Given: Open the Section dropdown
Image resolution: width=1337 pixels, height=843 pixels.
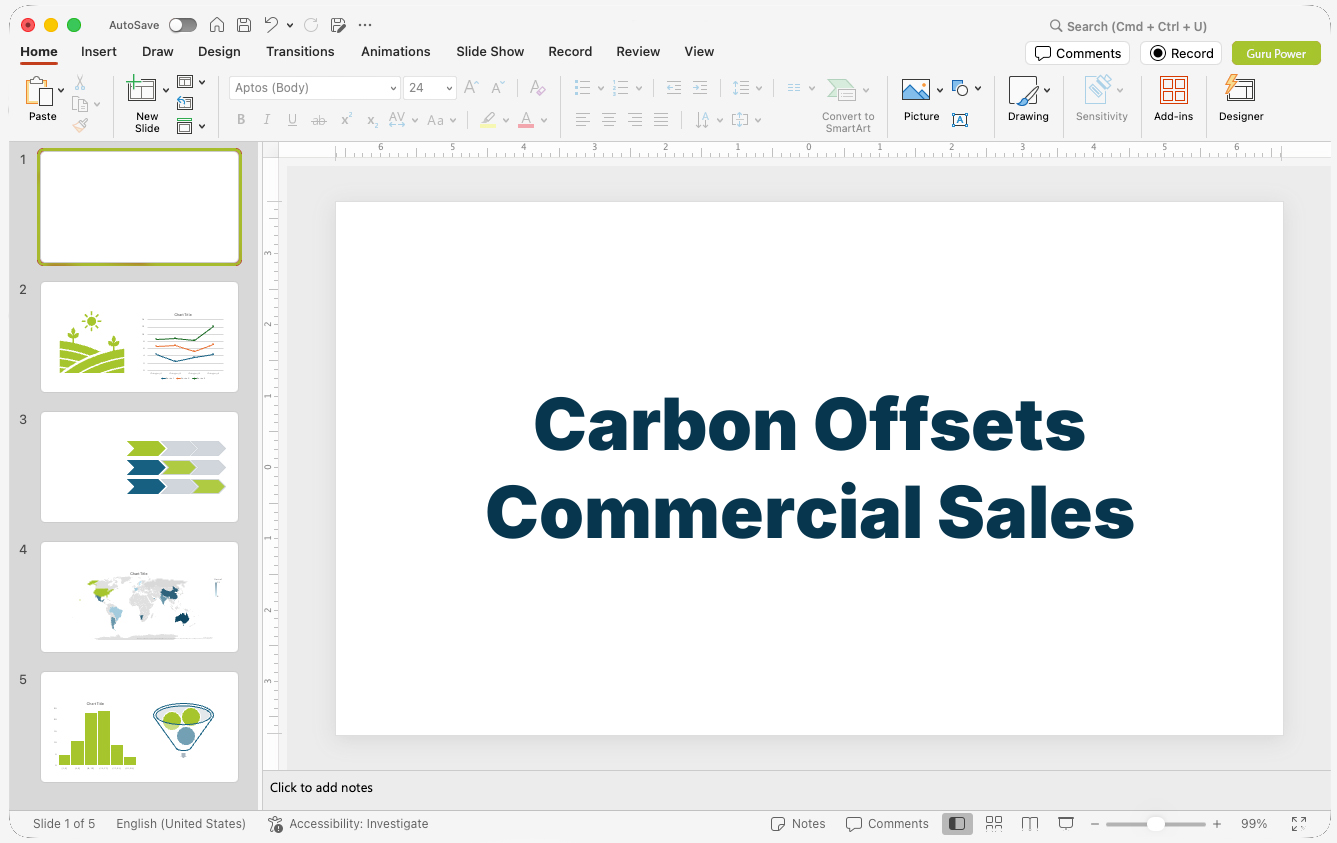Looking at the screenshot, I should point(191,126).
